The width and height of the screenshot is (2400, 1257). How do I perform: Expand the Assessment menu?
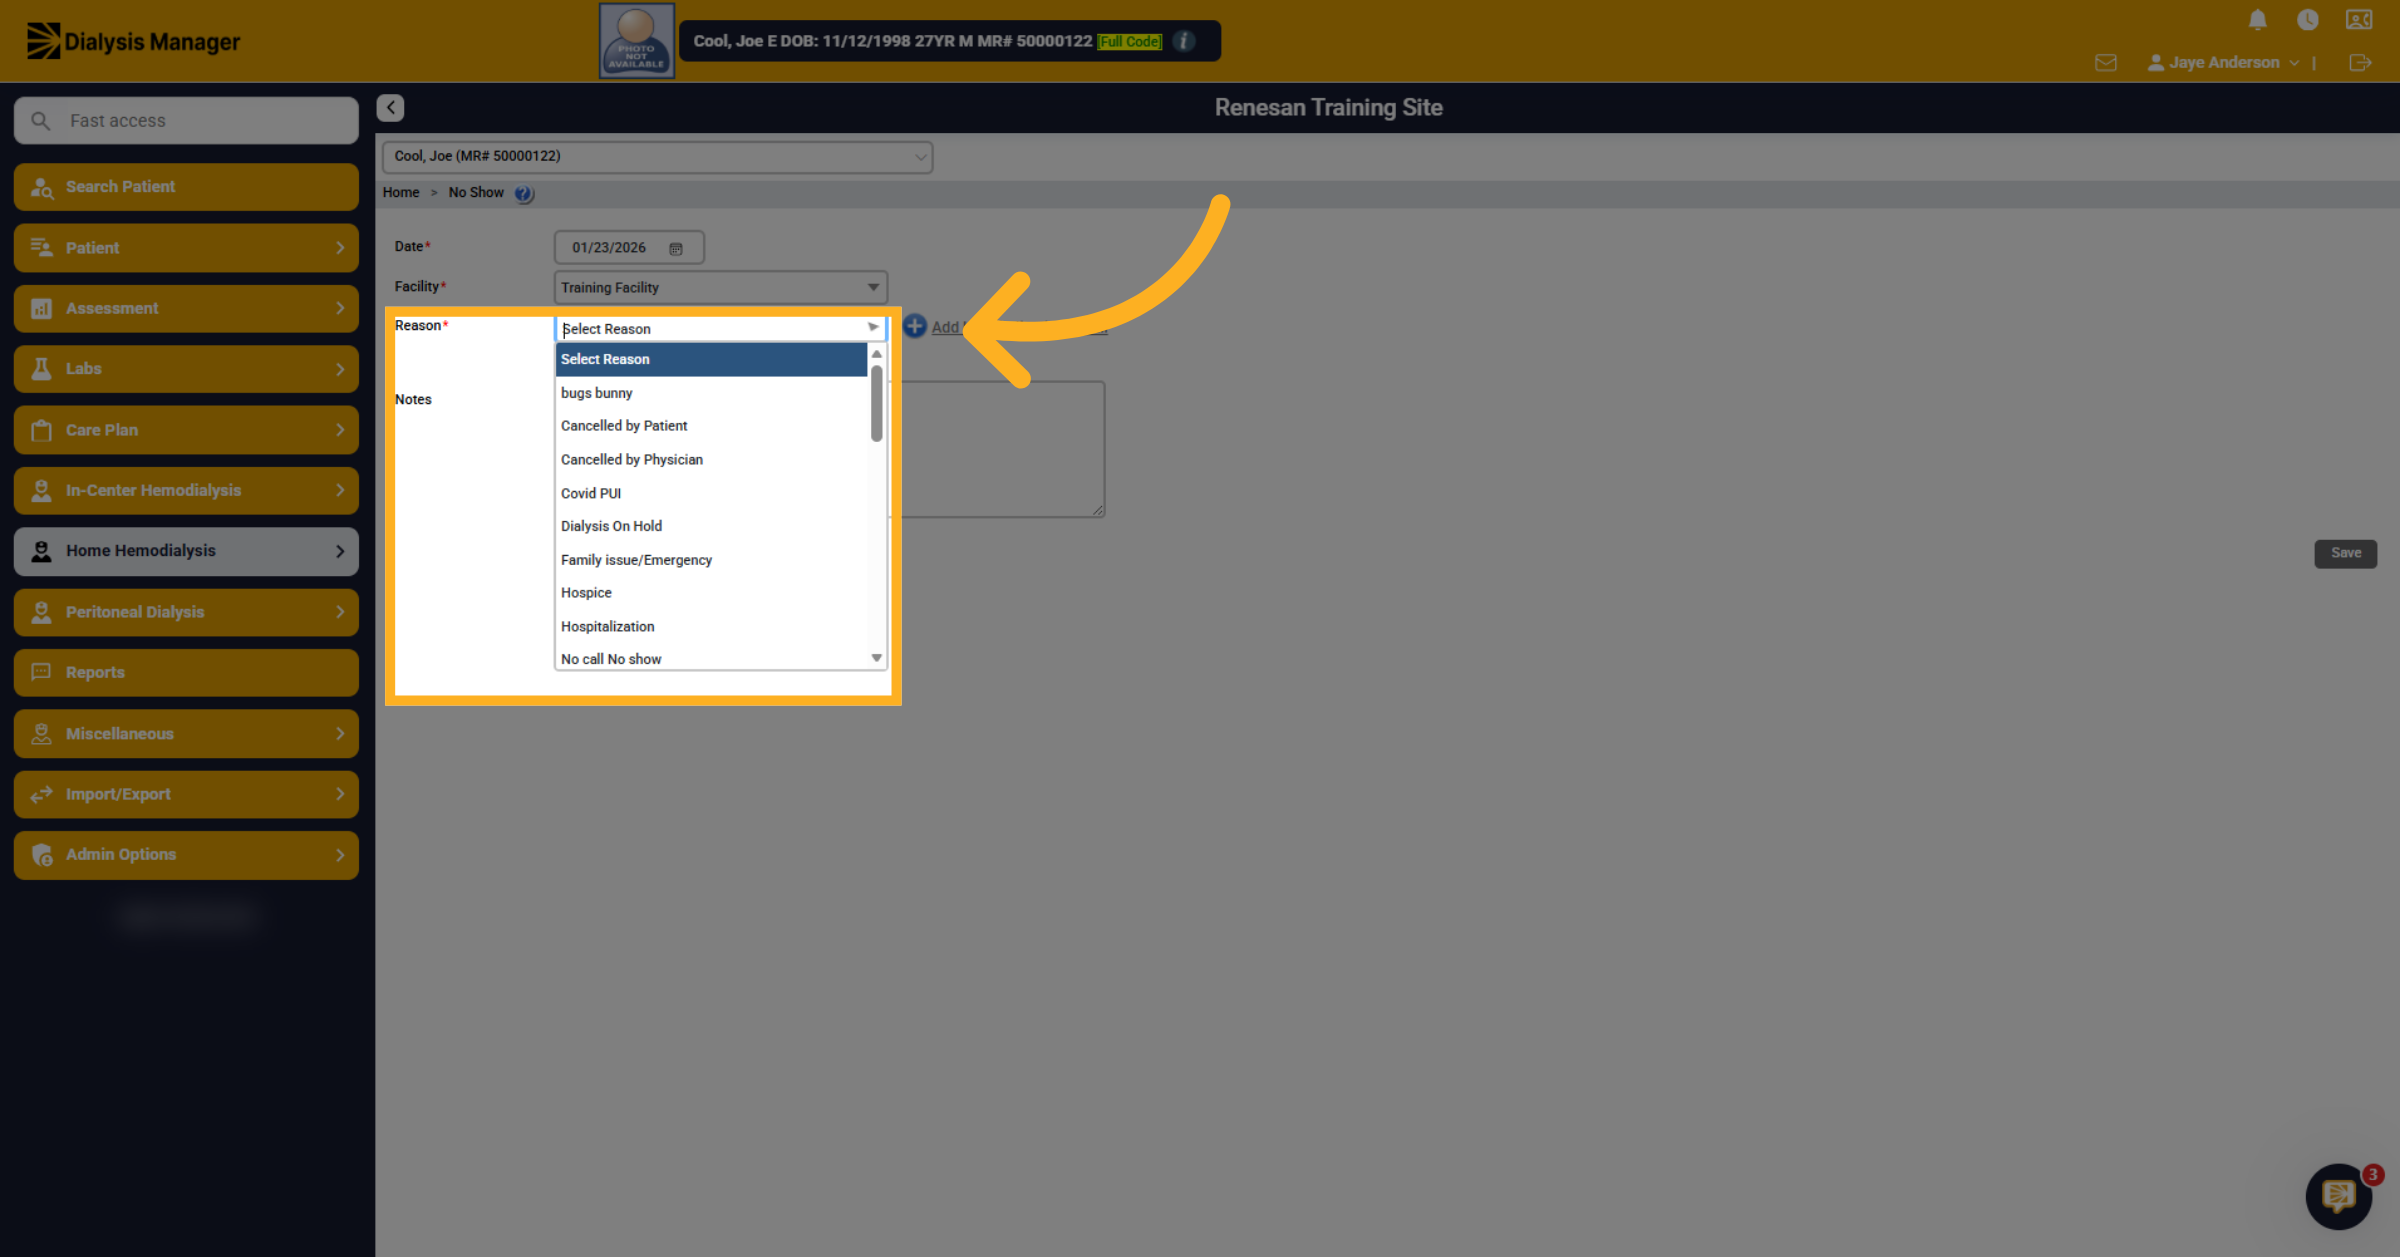186,308
